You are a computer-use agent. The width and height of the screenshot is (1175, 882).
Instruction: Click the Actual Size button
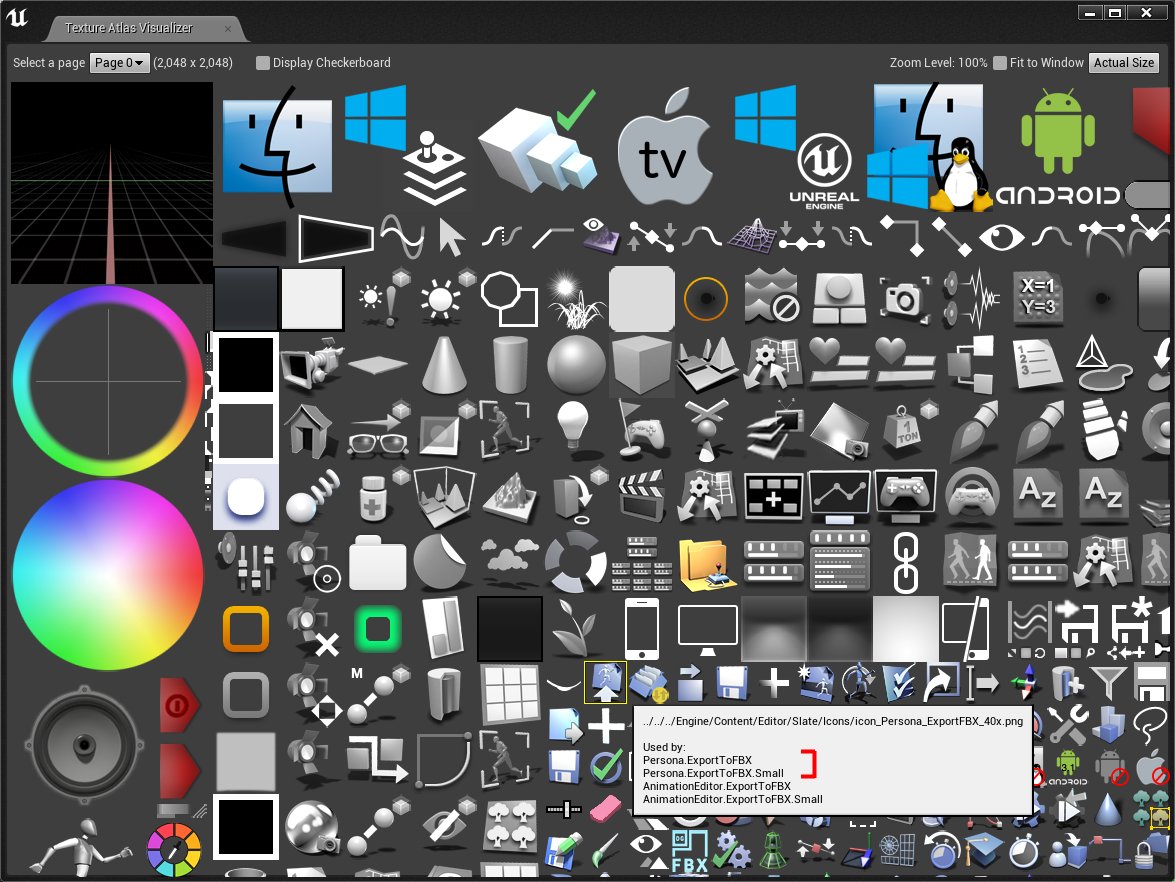1124,62
